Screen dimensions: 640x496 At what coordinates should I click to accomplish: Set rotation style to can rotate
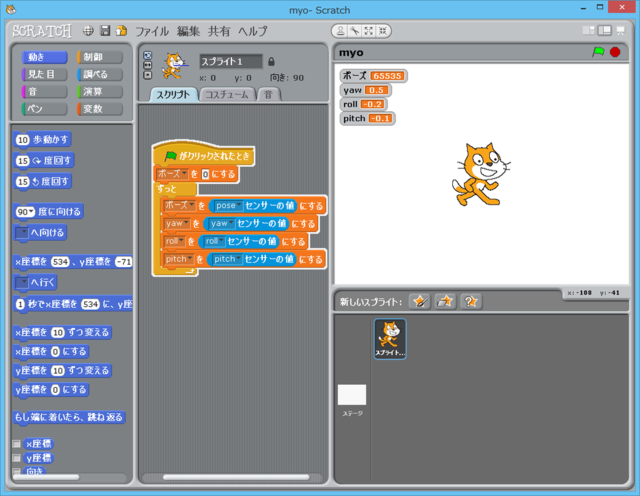[148, 56]
